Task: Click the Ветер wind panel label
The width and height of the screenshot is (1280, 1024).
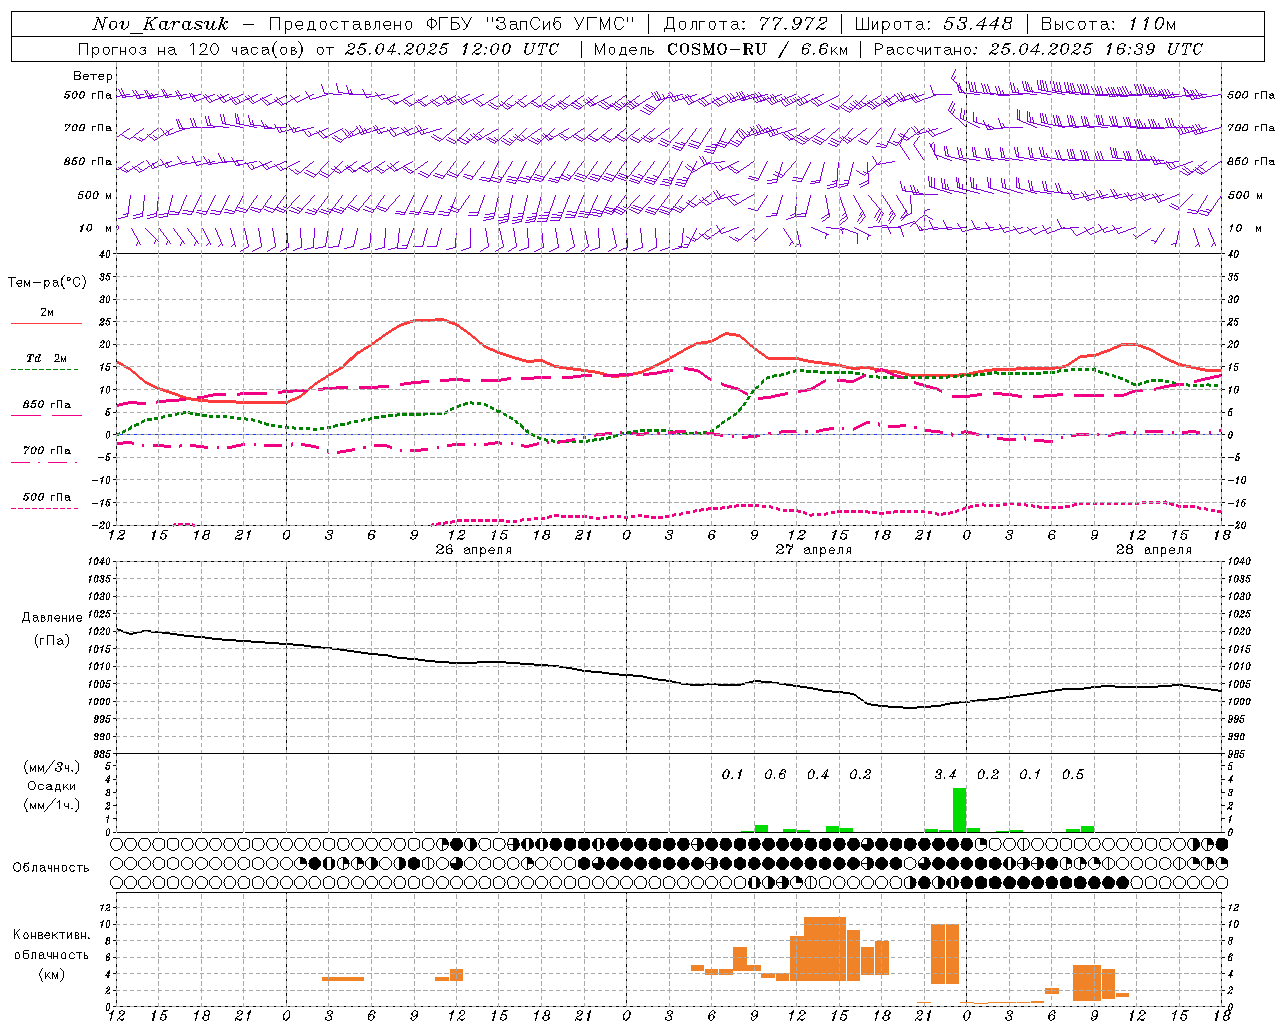Action: (x=93, y=76)
